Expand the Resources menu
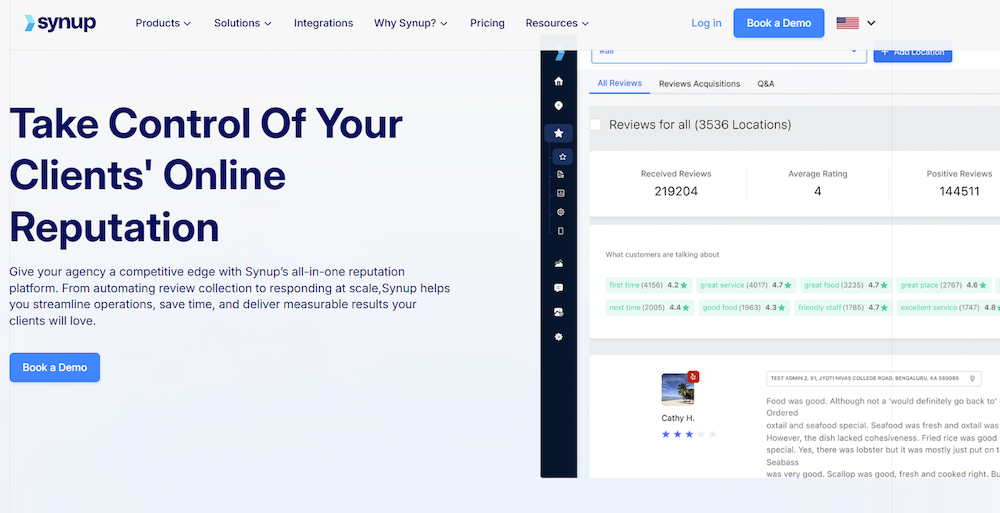This screenshot has height=513, width=1000. pos(557,23)
